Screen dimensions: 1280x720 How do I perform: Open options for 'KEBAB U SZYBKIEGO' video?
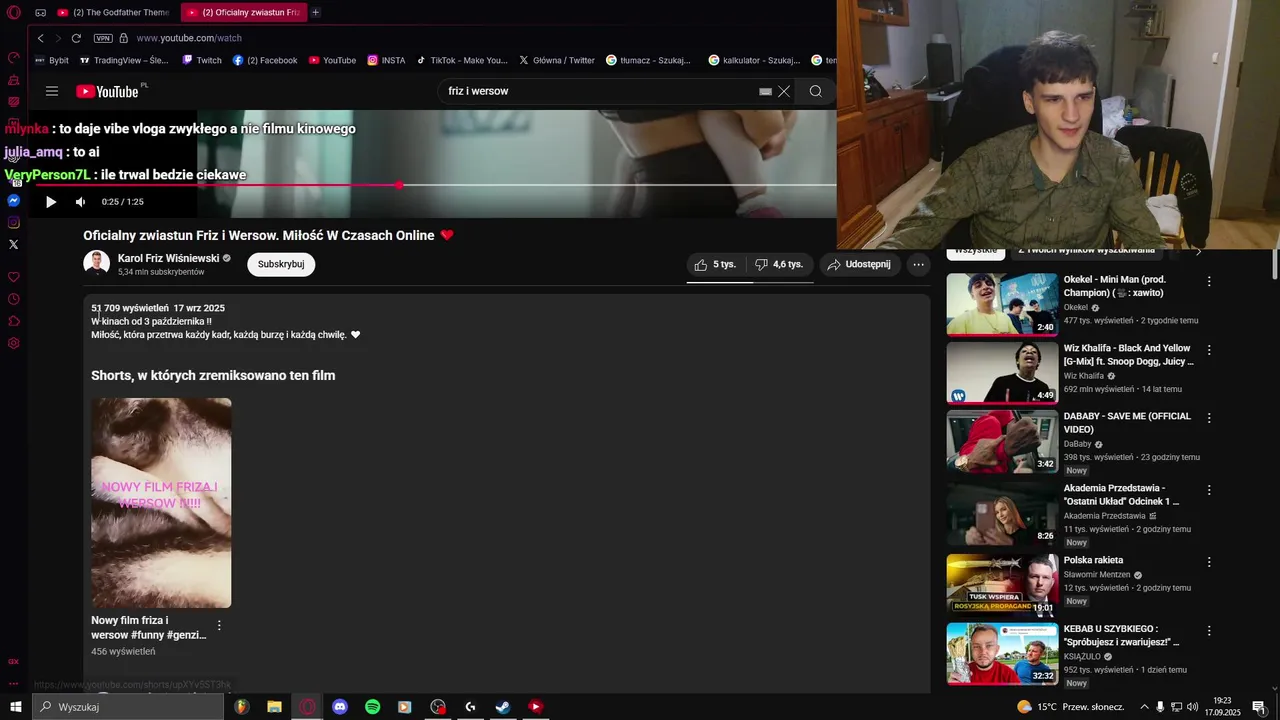coord(1209,631)
